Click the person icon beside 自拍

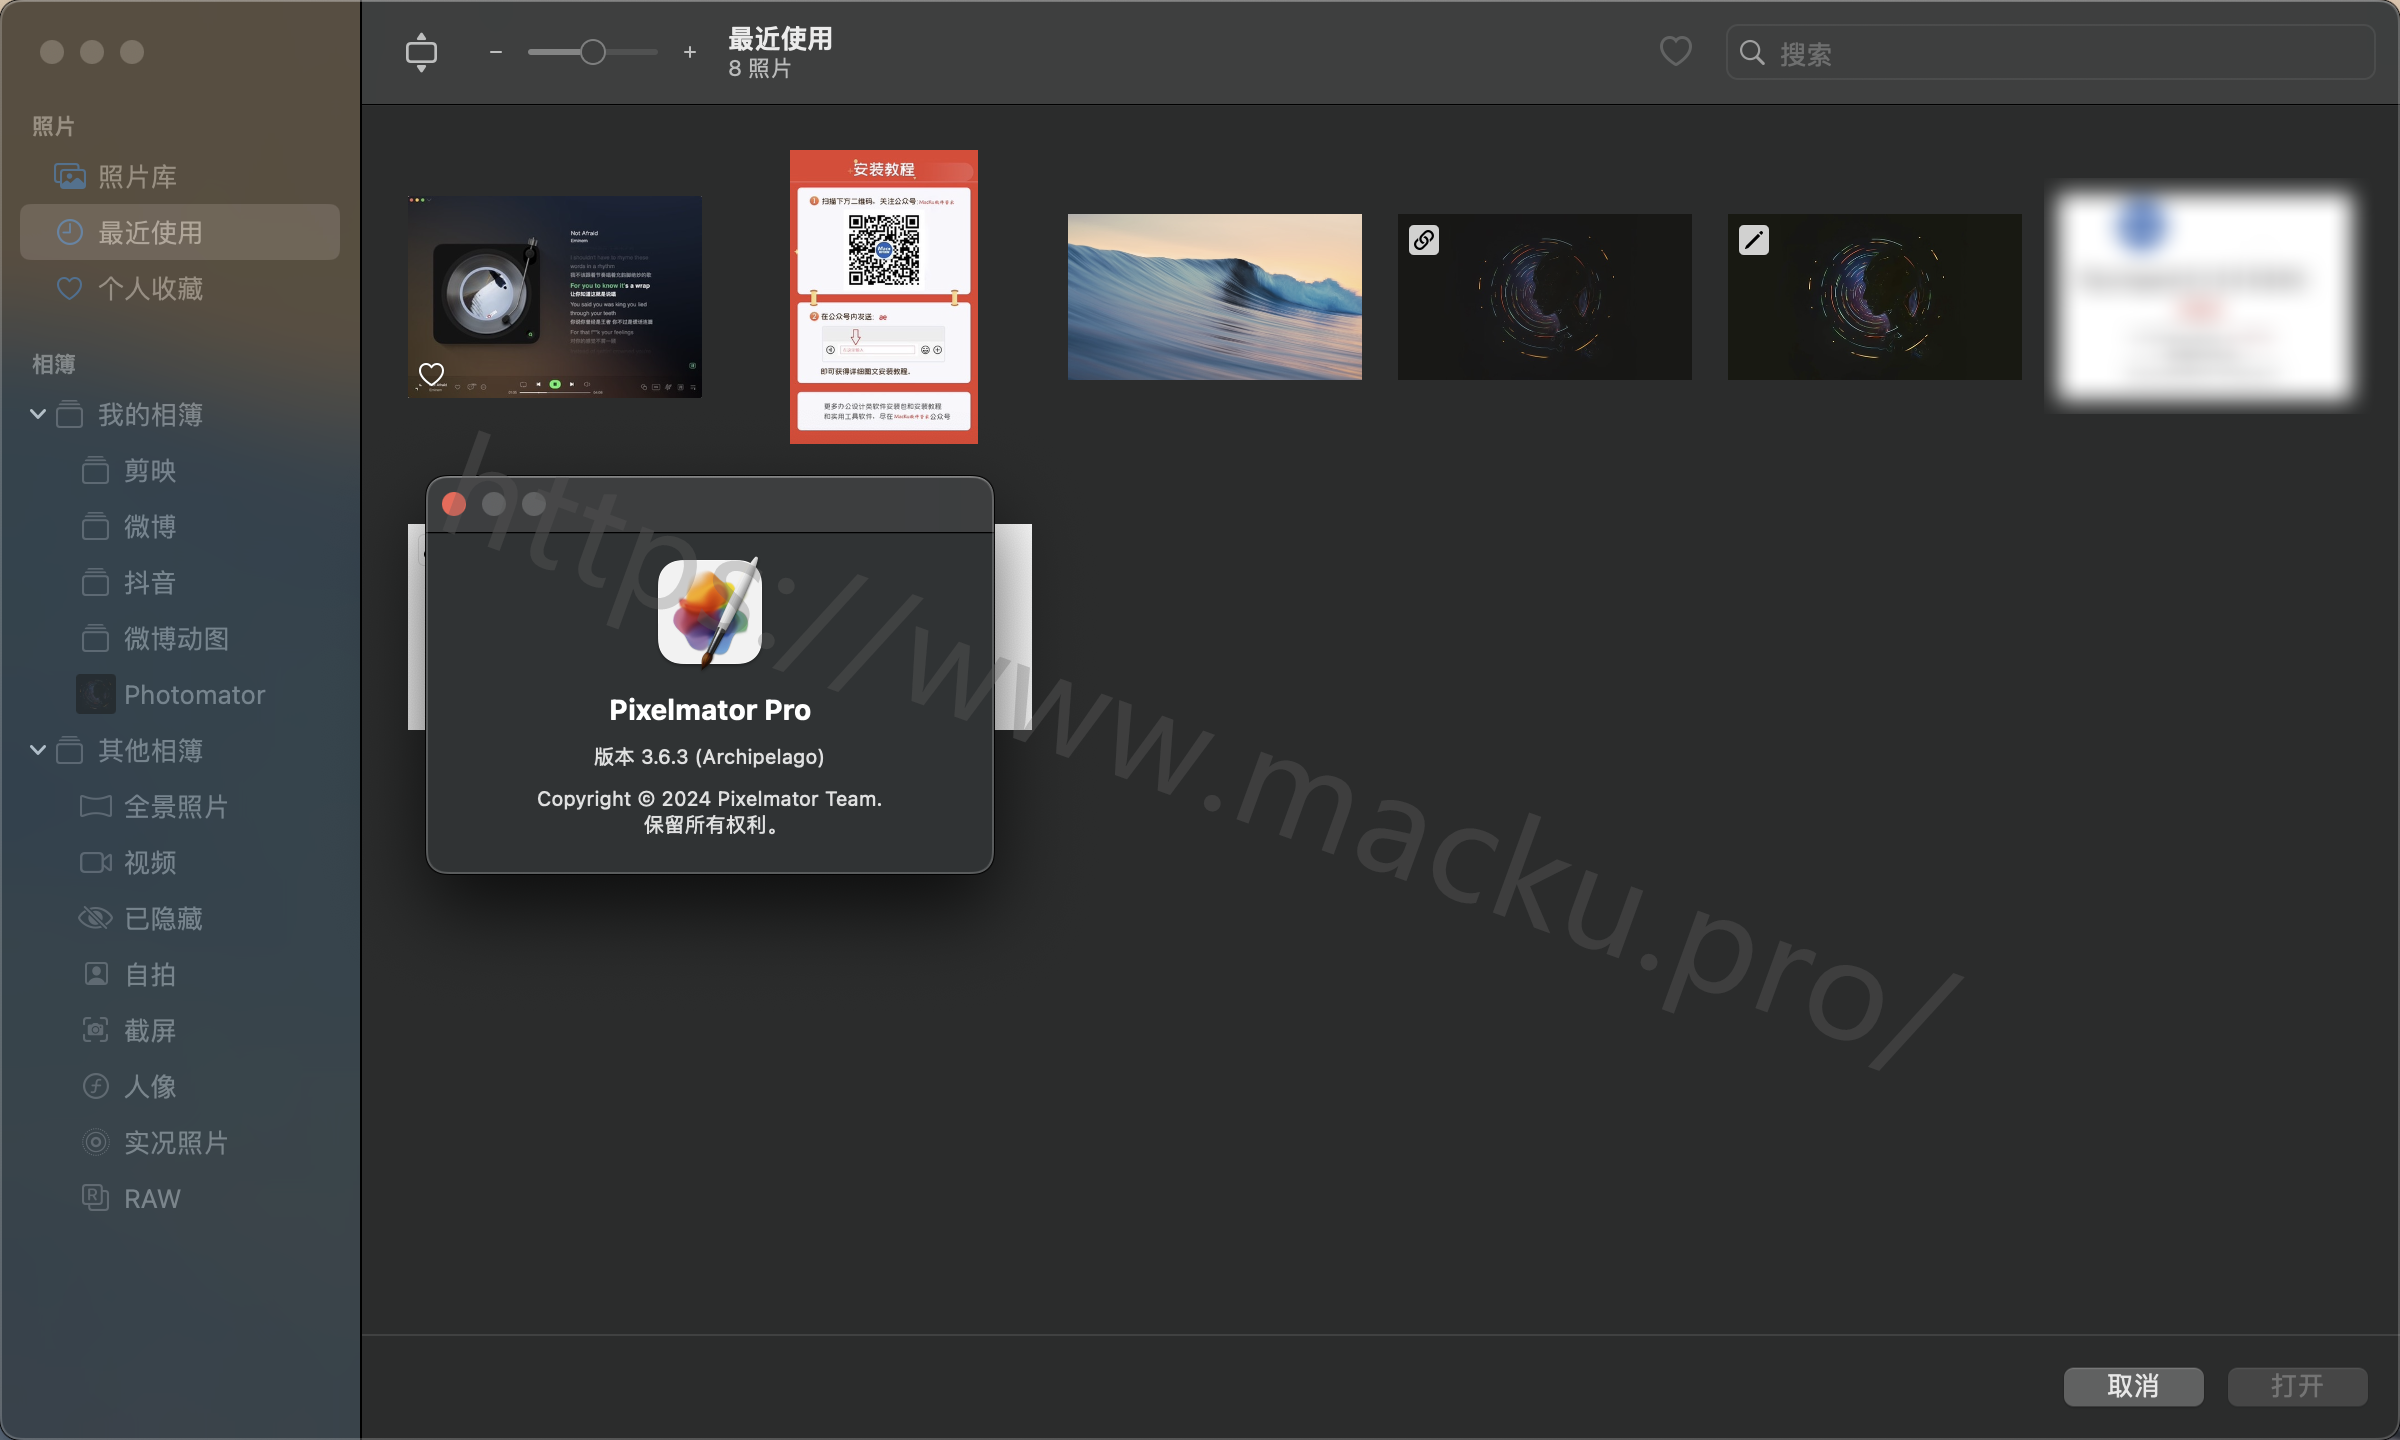pyautogui.click(x=95, y=974)
